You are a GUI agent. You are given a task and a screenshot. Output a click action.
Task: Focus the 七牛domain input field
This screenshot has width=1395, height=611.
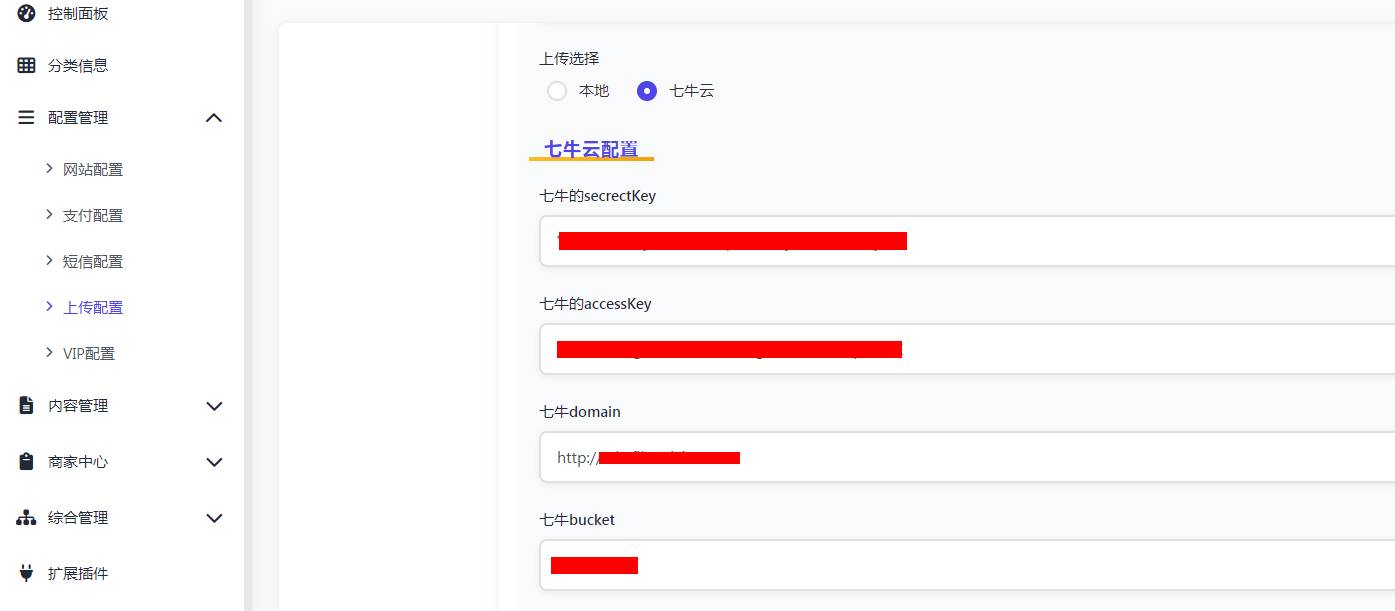pos(967,457)
